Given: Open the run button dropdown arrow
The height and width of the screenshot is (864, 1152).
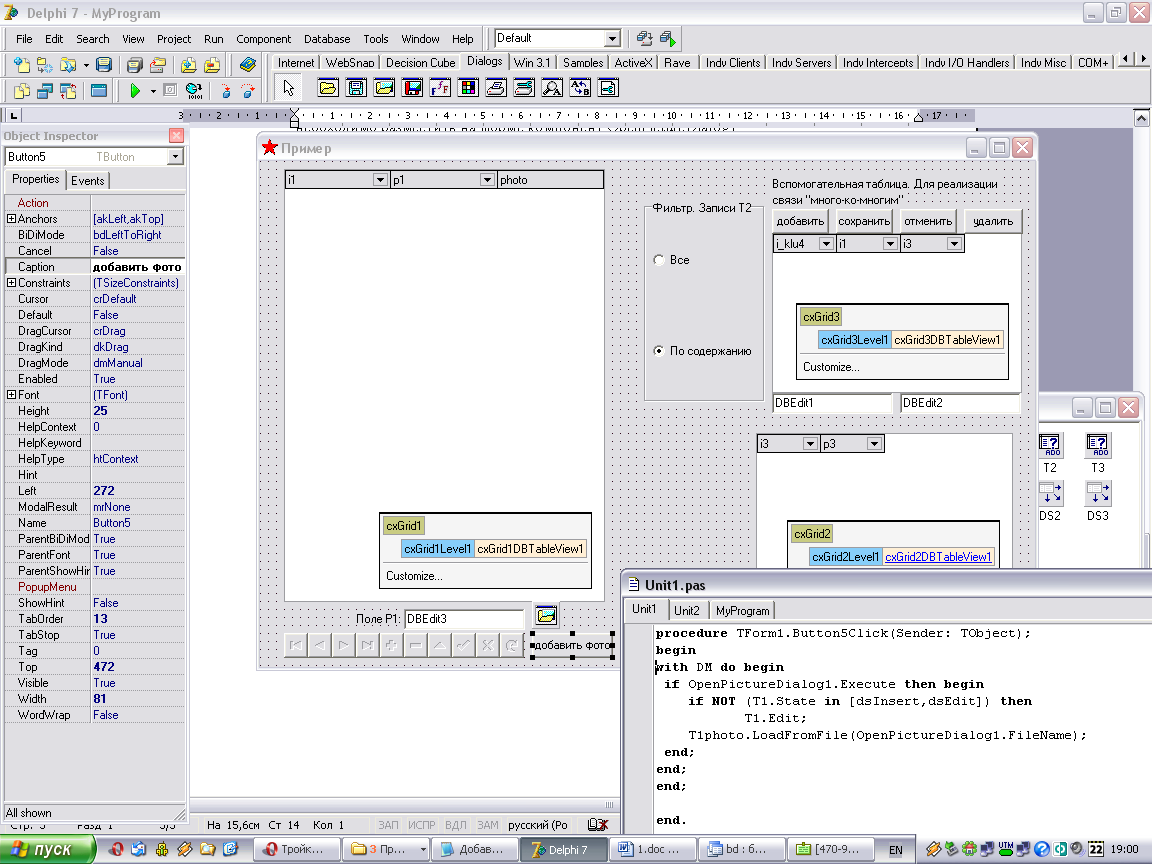Looking at the screenshot, I should point(153,91).
